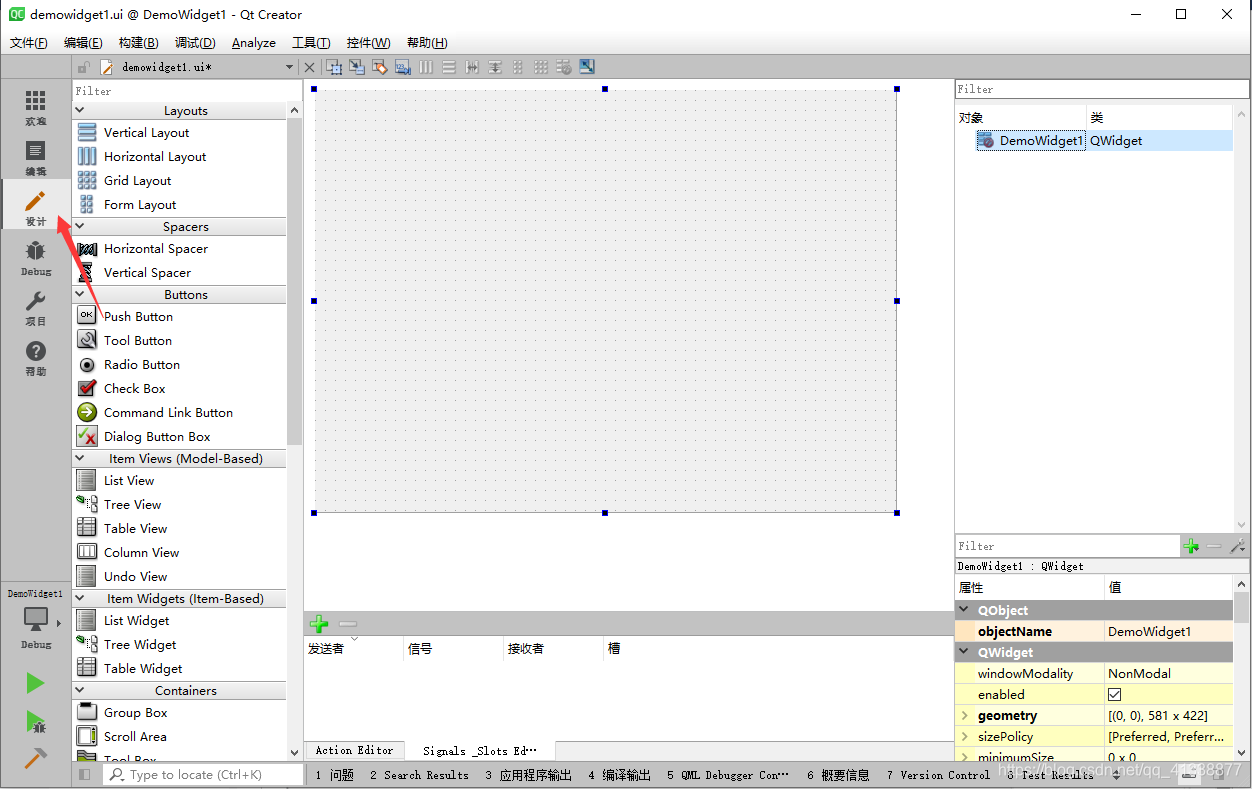The image size is (1252, 789).
Task: Open the 编译输出 (Compile Output) pane
Action: [x=619, y=774]
